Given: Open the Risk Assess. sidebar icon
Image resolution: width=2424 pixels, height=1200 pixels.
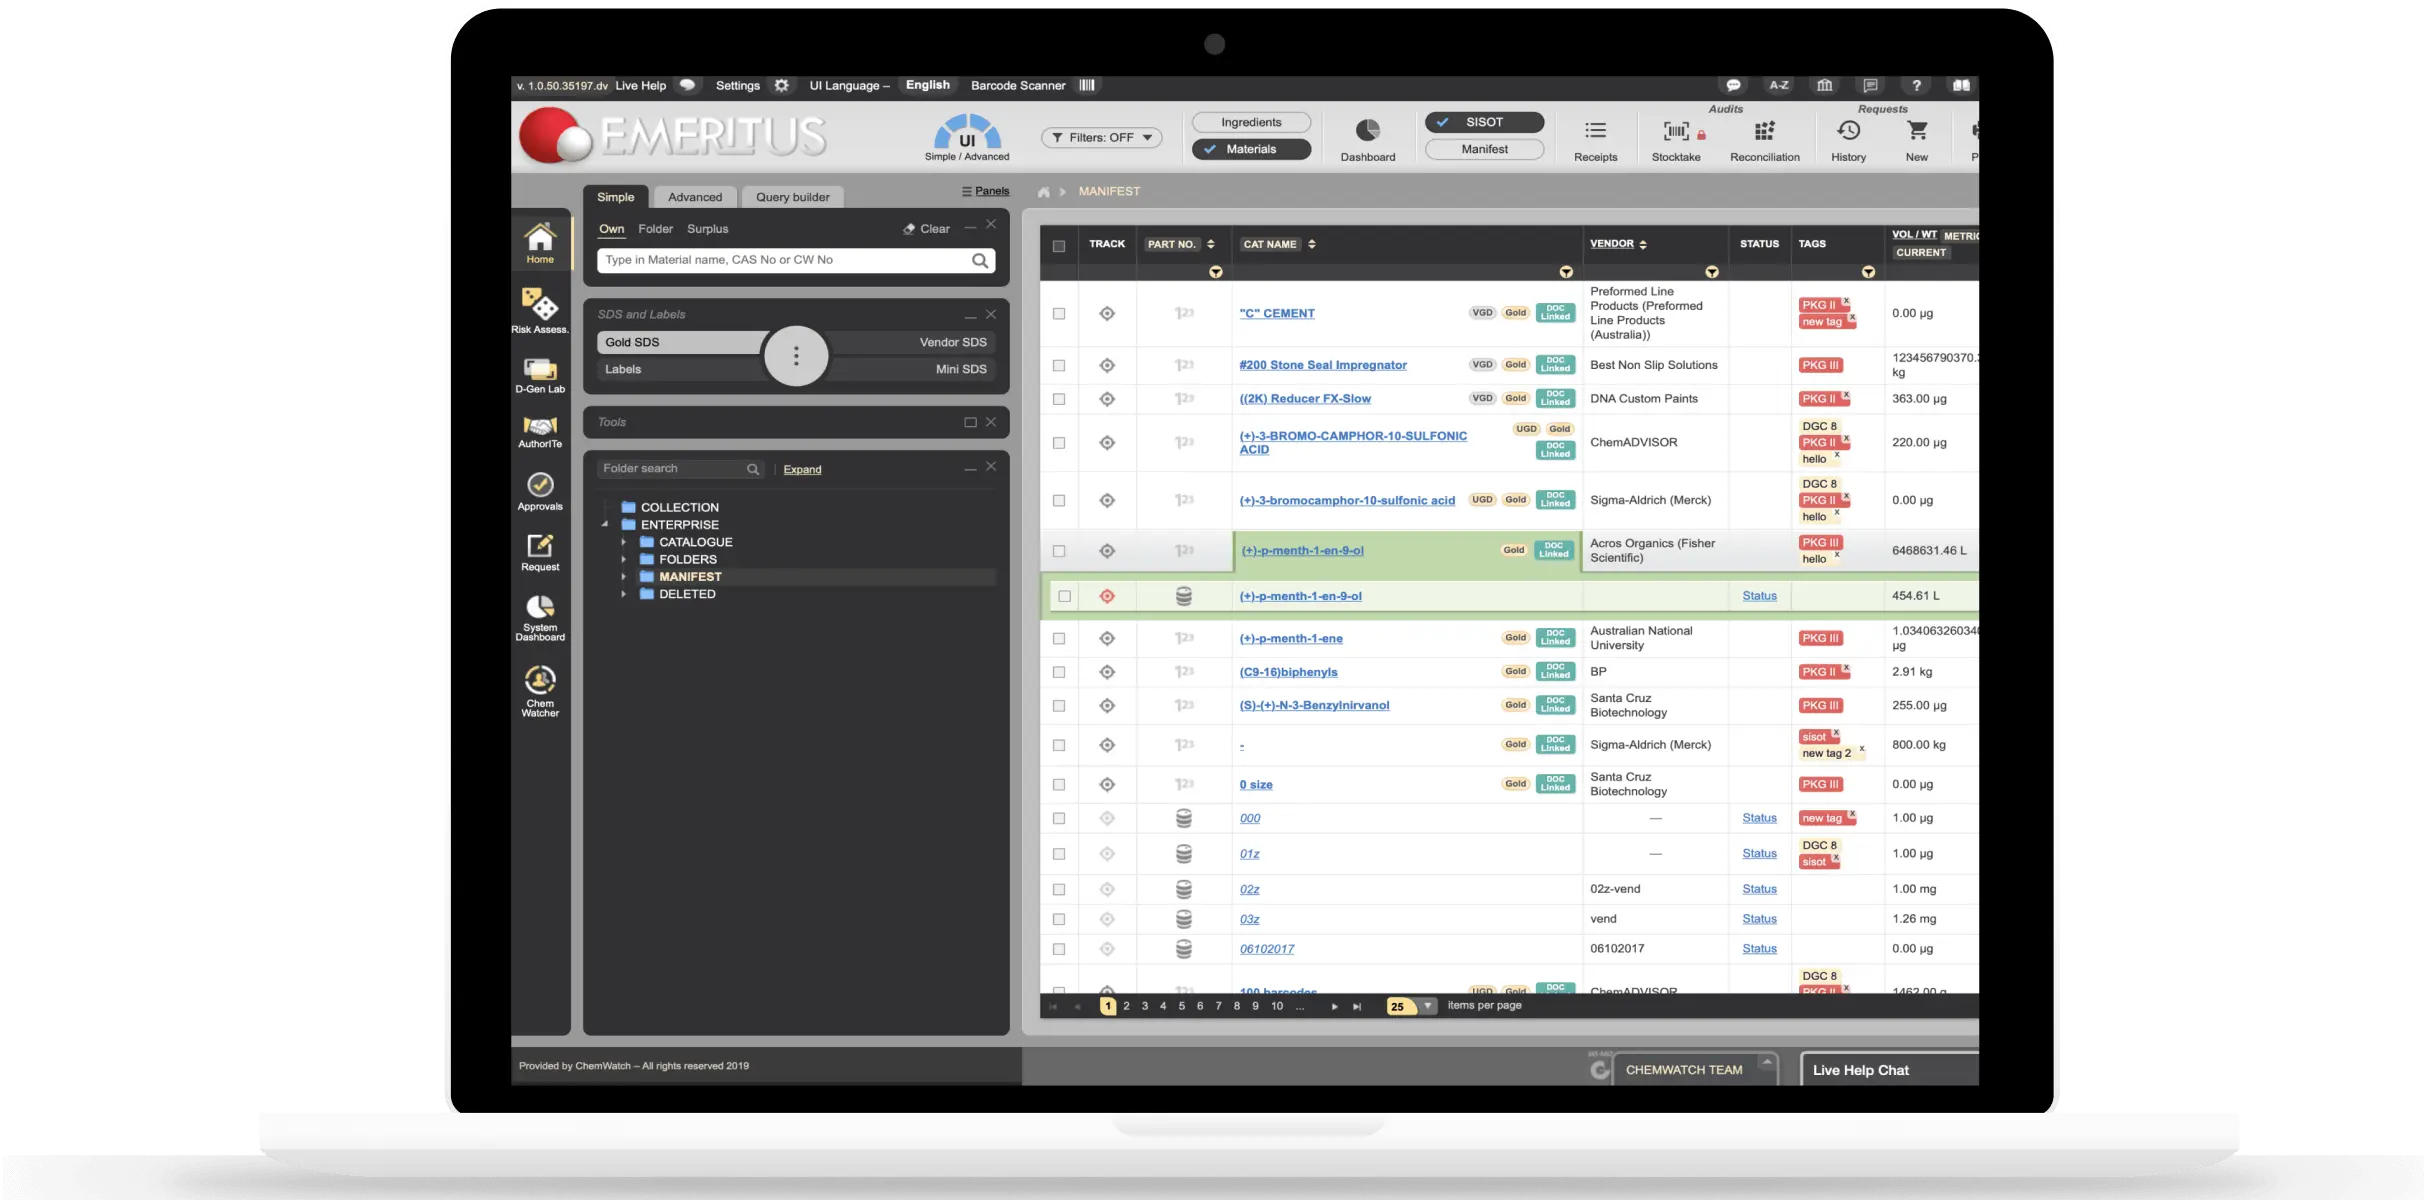Looking at the screenshot, I should 540,305.
